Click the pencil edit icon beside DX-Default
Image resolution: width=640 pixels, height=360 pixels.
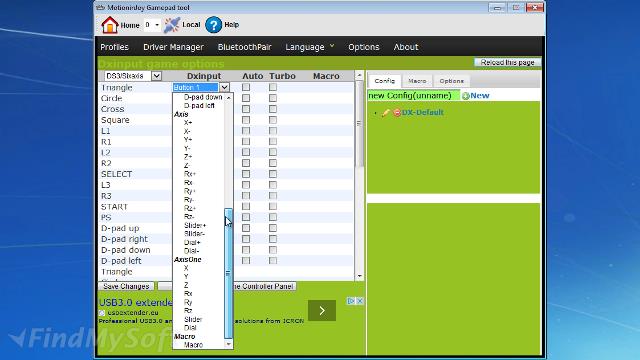tap(386, 113)
